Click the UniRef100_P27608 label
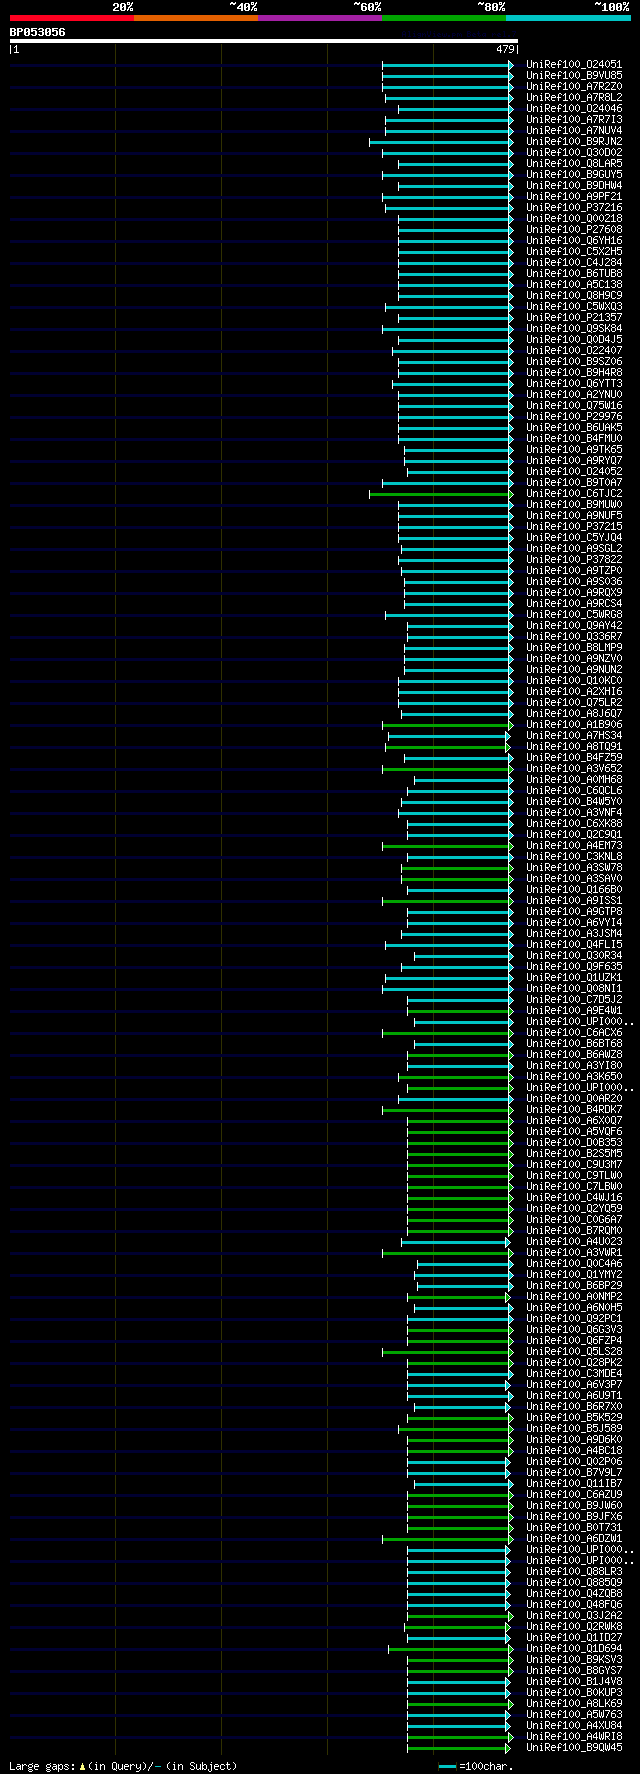 click(574, 229)
